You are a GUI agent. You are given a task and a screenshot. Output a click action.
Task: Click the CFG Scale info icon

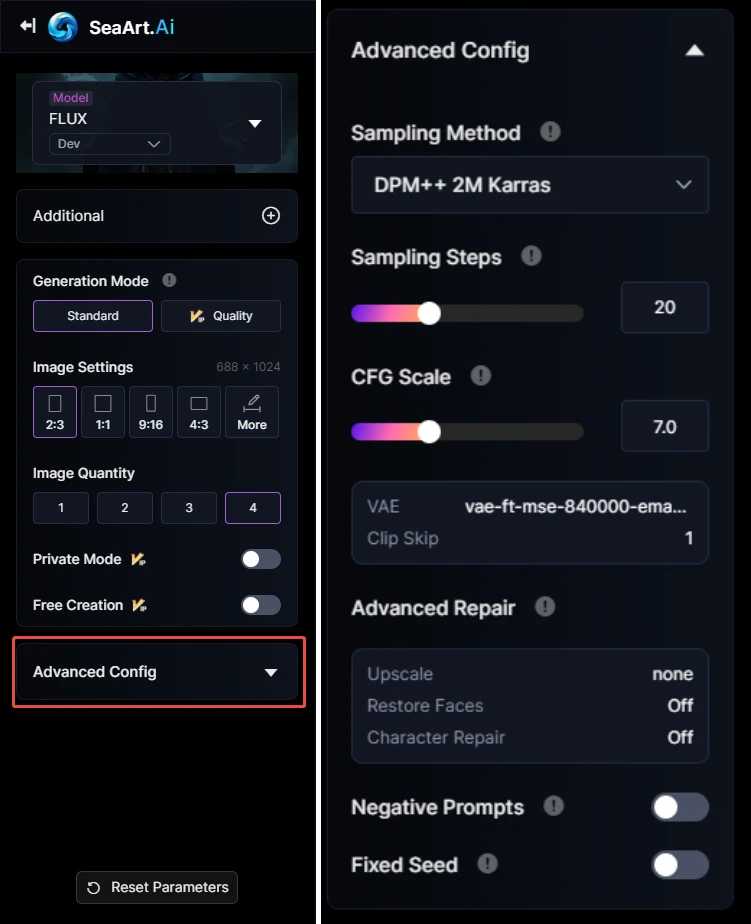click(481, 376)
